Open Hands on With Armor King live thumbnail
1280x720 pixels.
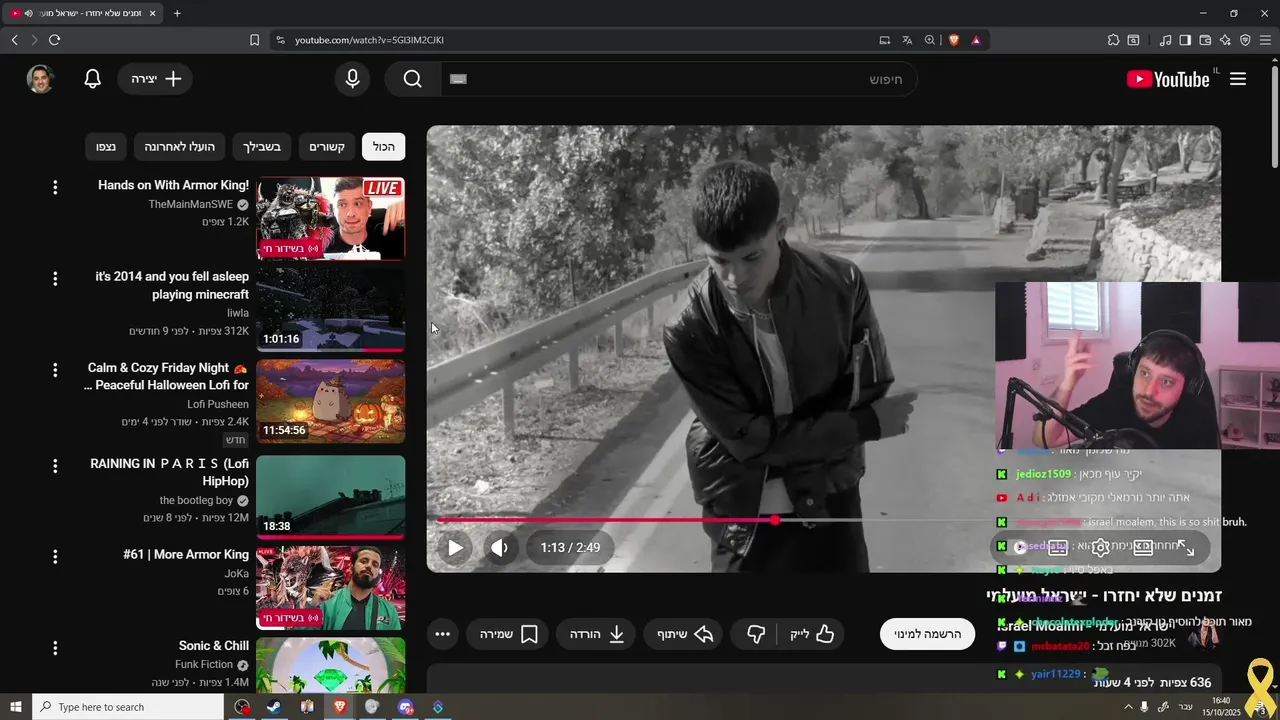[x=331, y=218]
